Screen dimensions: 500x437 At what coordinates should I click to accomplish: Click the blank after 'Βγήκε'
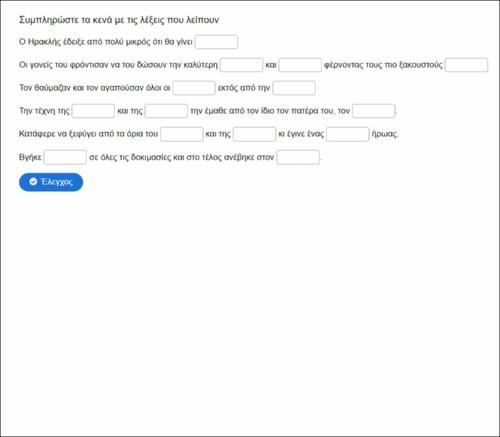pos(65,157)
